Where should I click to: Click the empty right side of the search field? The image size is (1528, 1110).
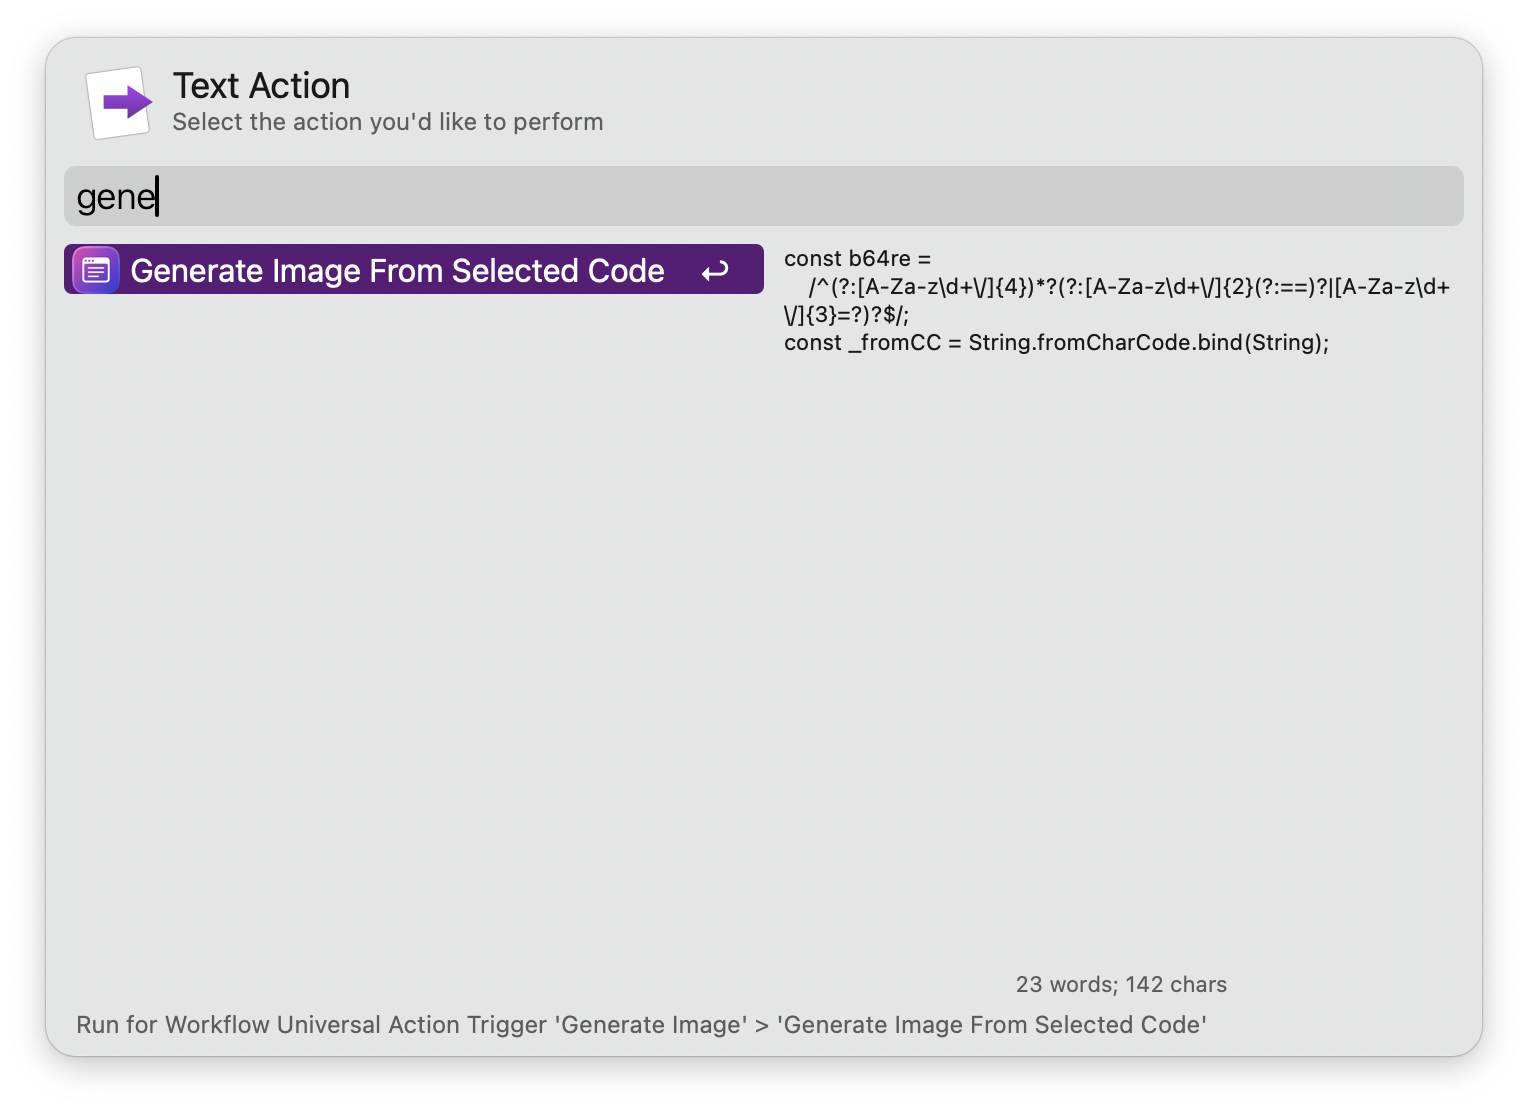[900, 196]
